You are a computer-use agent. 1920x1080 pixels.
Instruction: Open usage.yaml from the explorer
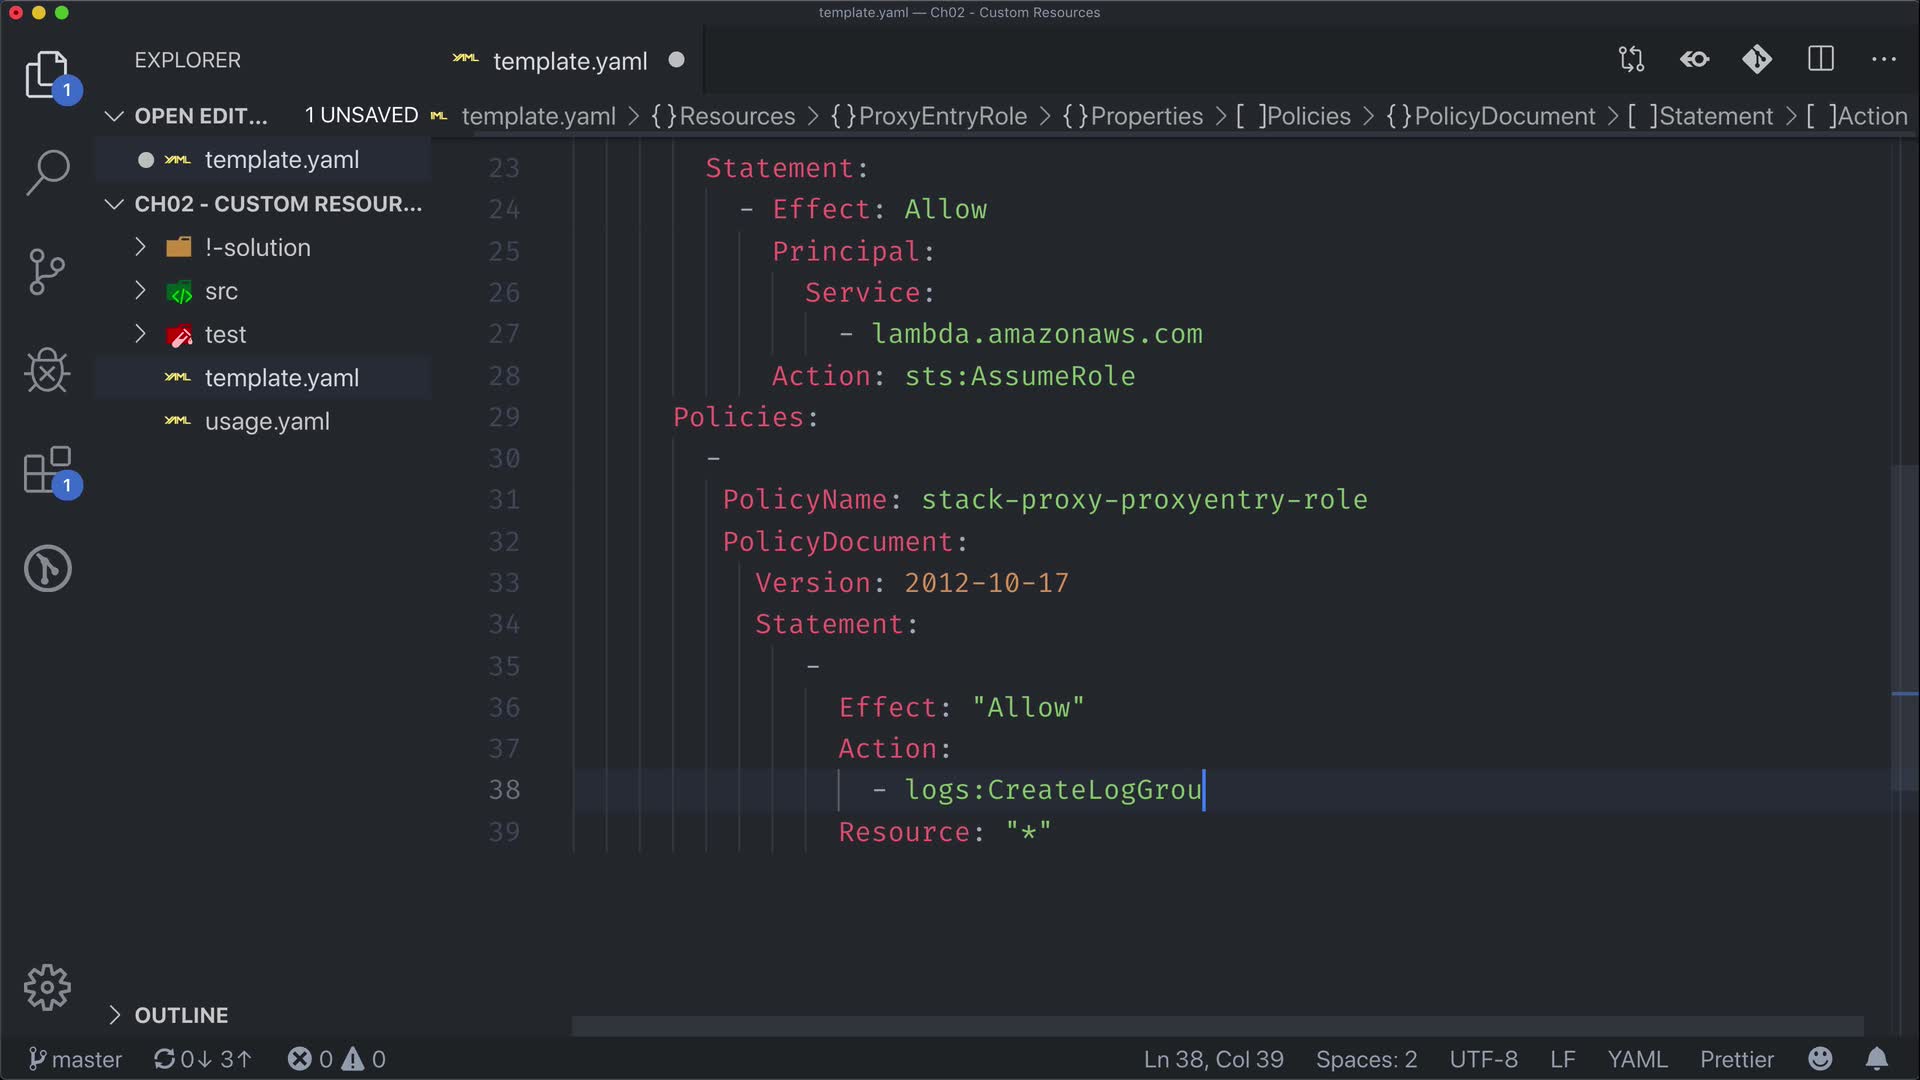pos(266,421)
